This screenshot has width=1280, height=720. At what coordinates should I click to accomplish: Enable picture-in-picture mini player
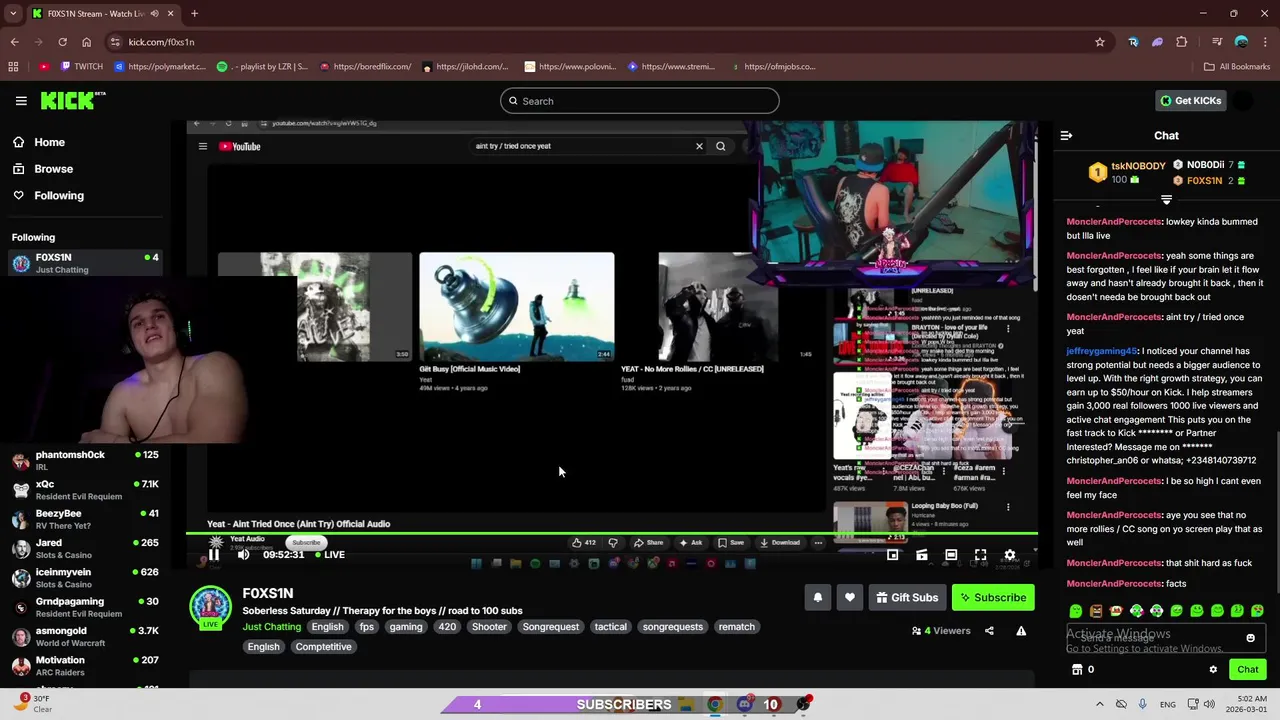point(893,555)
